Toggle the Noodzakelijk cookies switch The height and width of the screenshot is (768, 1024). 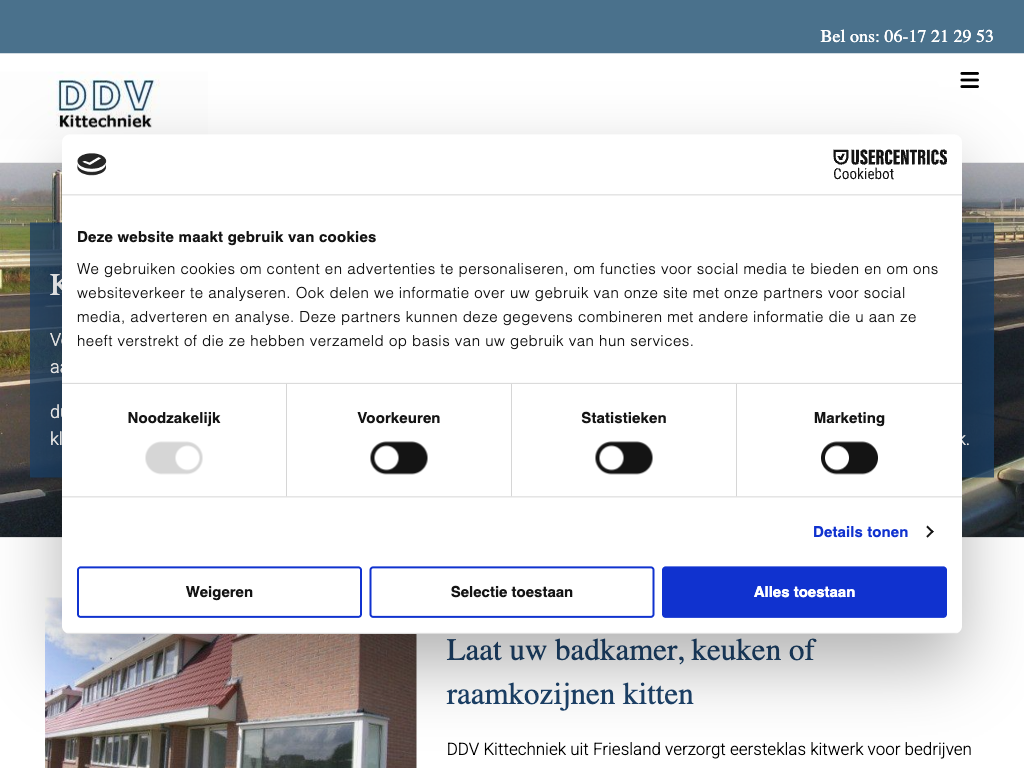tap(174, 459)
